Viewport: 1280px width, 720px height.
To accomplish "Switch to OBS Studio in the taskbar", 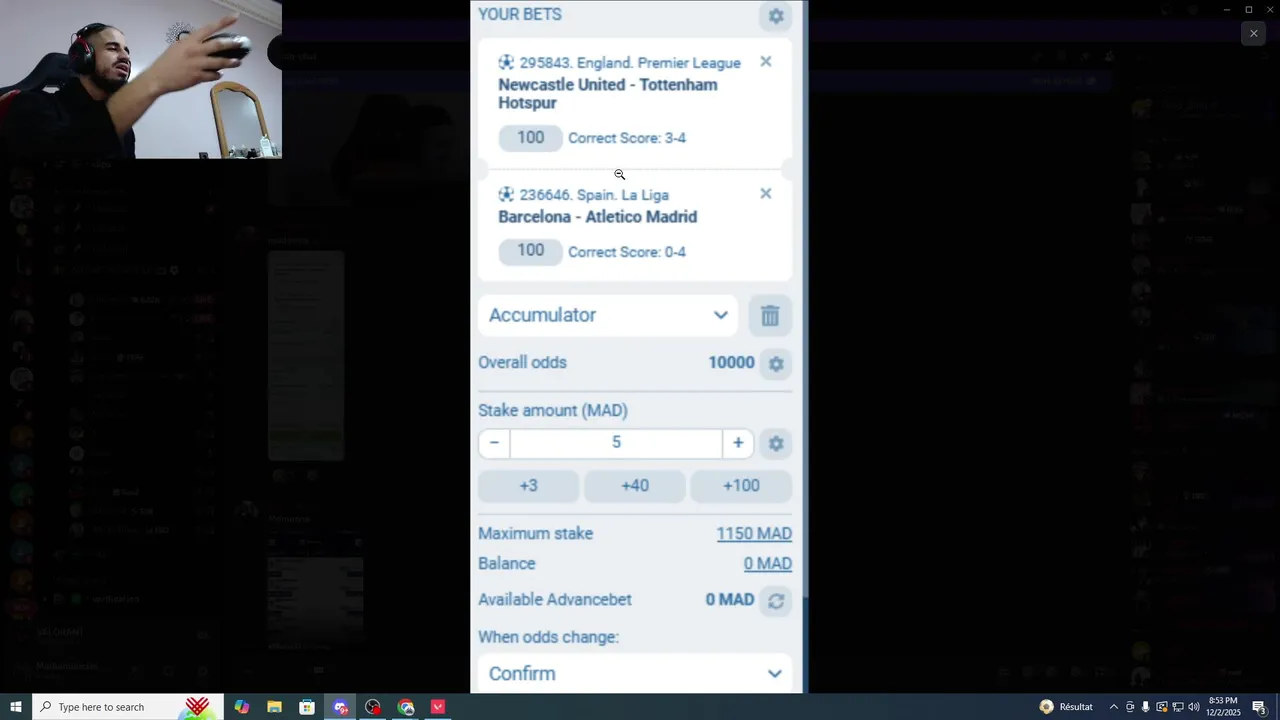I will 373,707.
